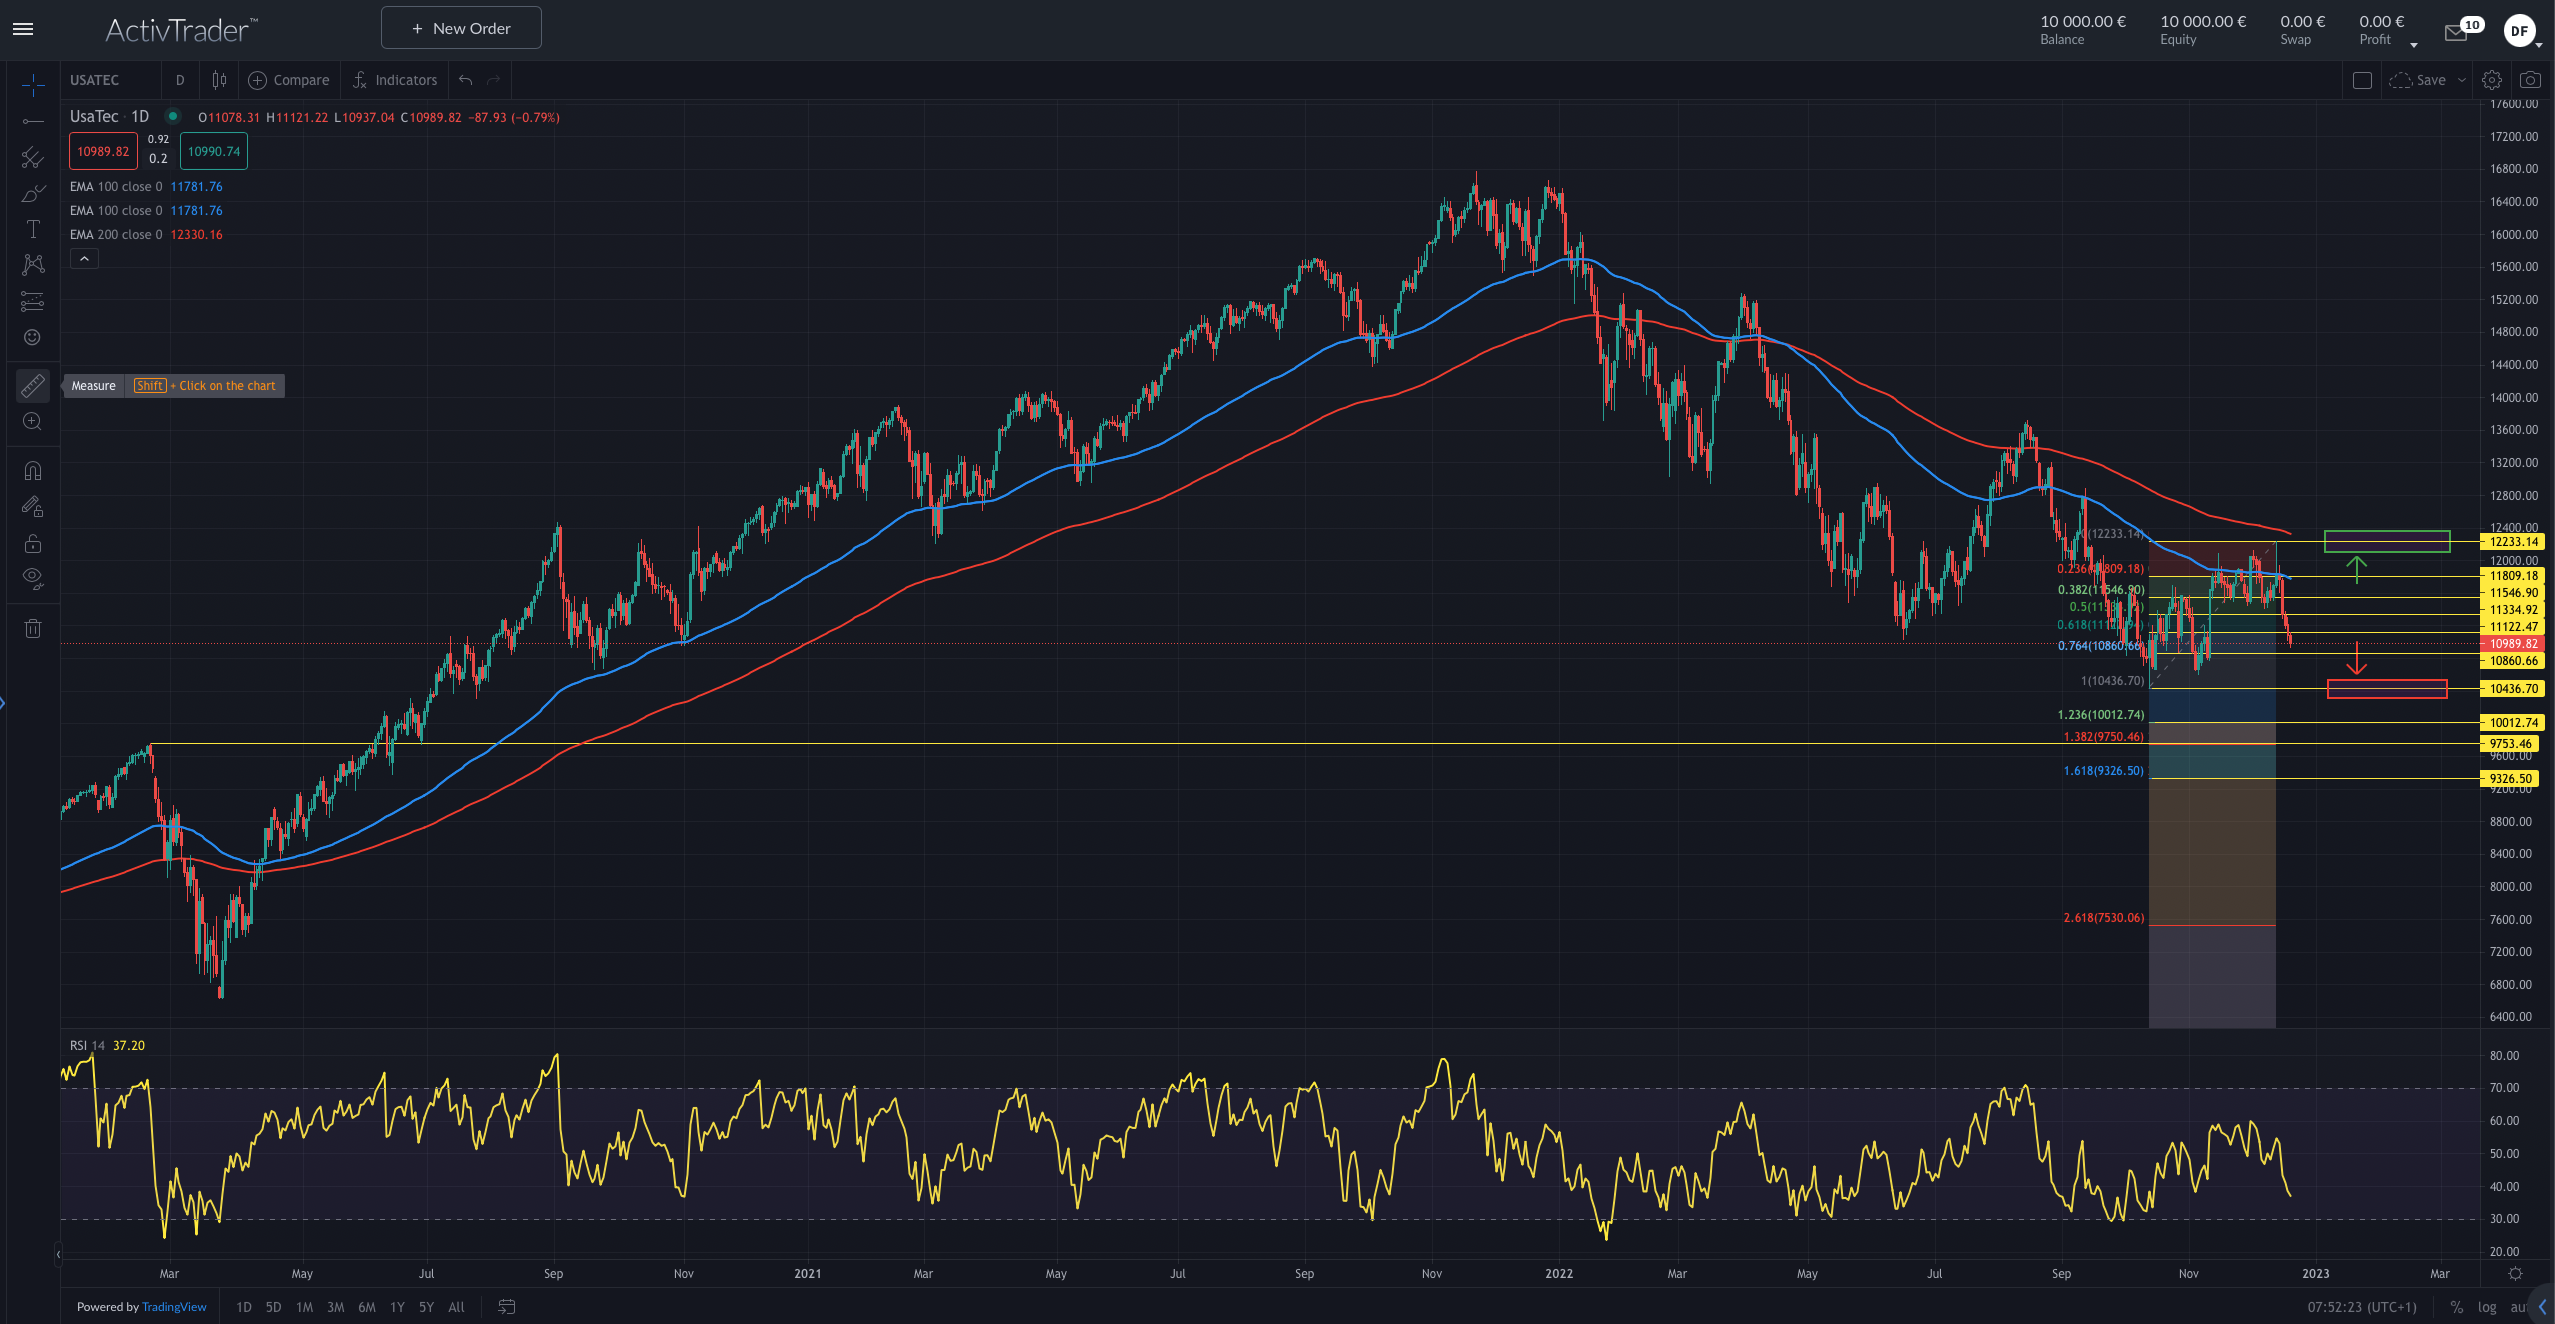2555x1324 pixels.
Task: Open the hamburger menu
Action: tap(22, 28)
